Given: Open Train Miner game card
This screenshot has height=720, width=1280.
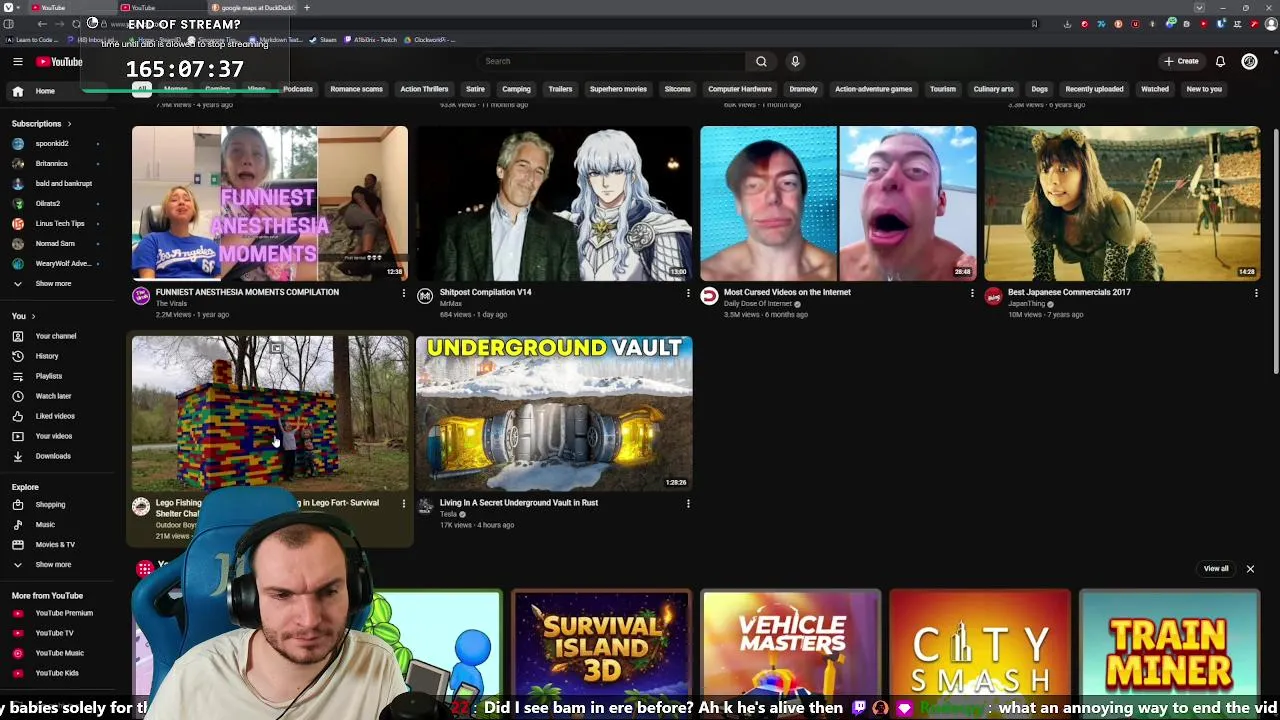Looking at the screenshot, I should pos(1170,642).
